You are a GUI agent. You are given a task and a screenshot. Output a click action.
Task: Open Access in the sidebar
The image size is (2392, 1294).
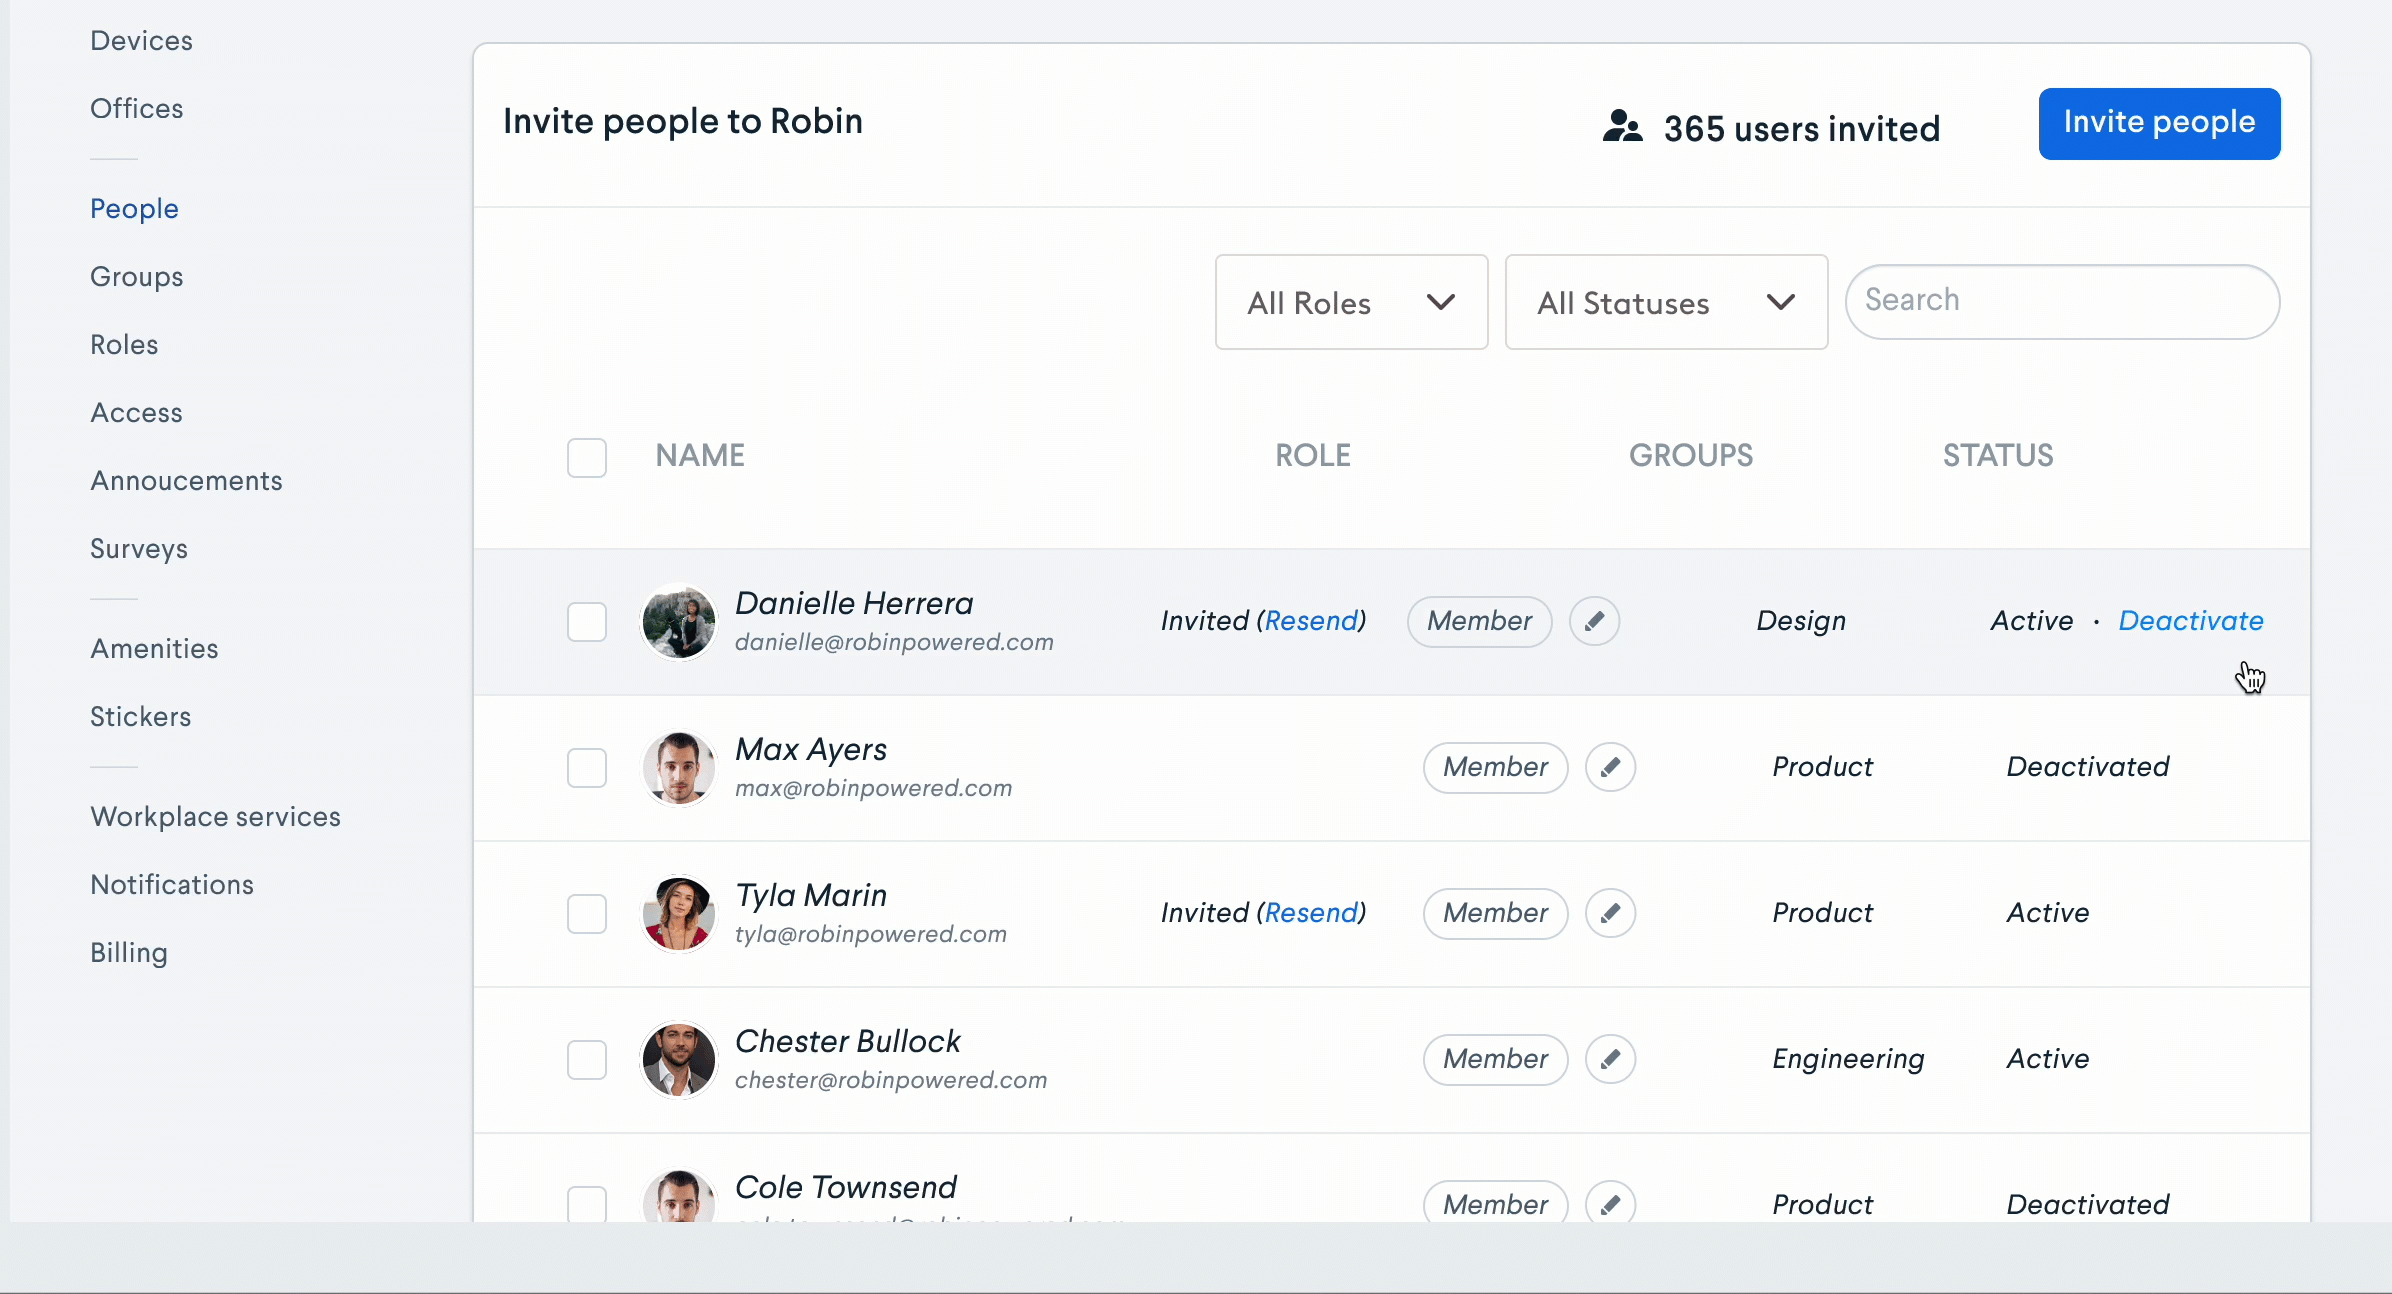click(136, 412)
